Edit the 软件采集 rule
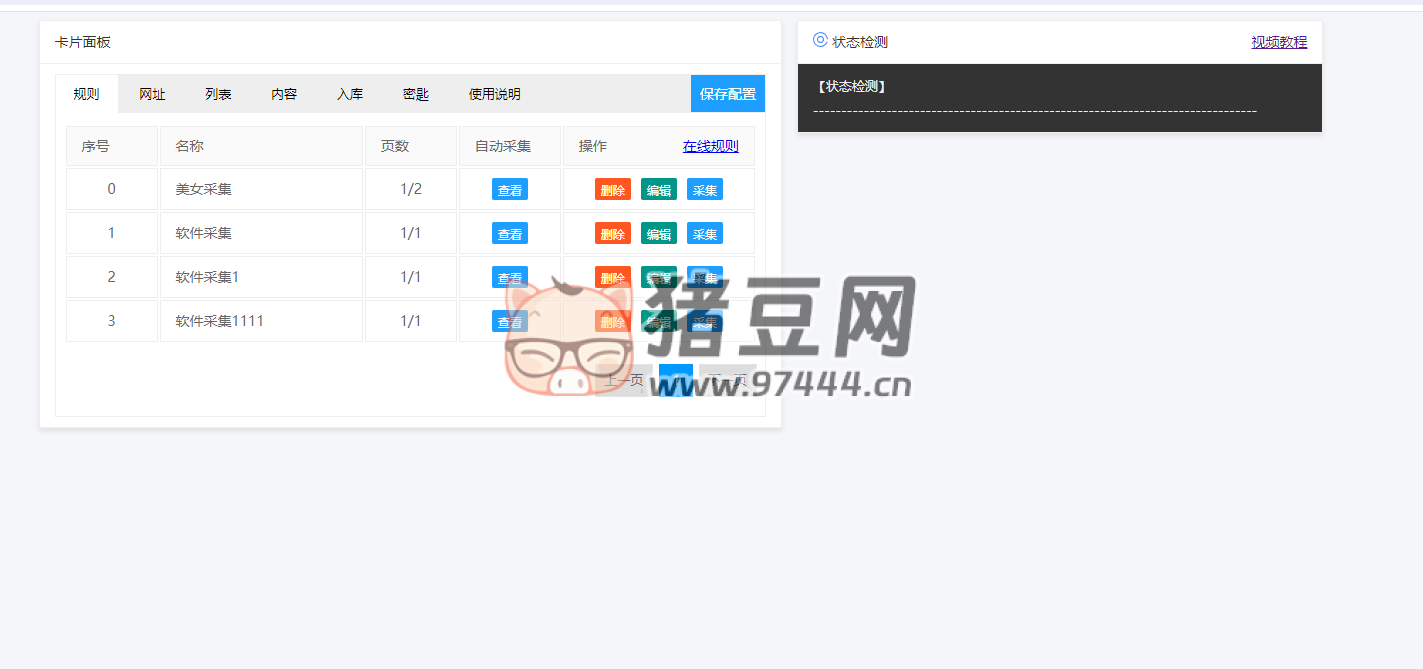This screenshot has height=669, width=1423. tap(658, 234)
